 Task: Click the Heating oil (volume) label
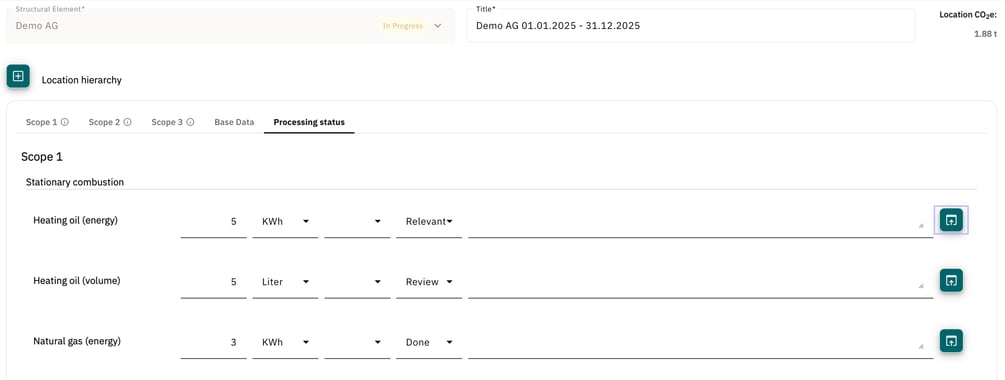[77, 280]
